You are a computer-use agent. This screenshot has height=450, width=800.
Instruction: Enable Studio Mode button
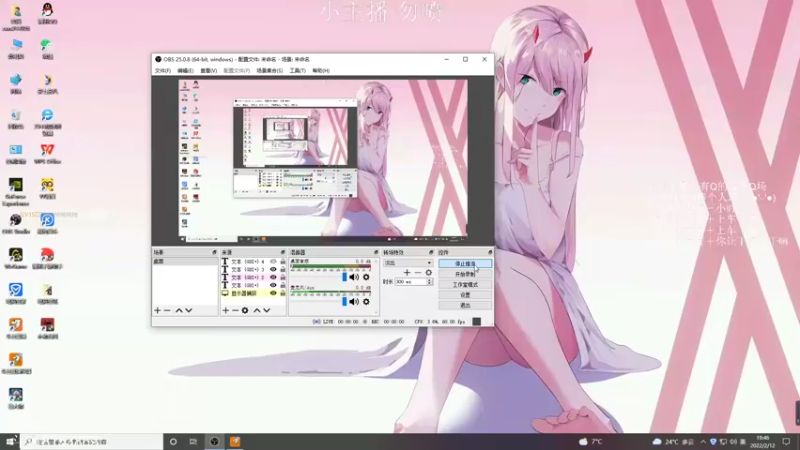pos(465,285)
